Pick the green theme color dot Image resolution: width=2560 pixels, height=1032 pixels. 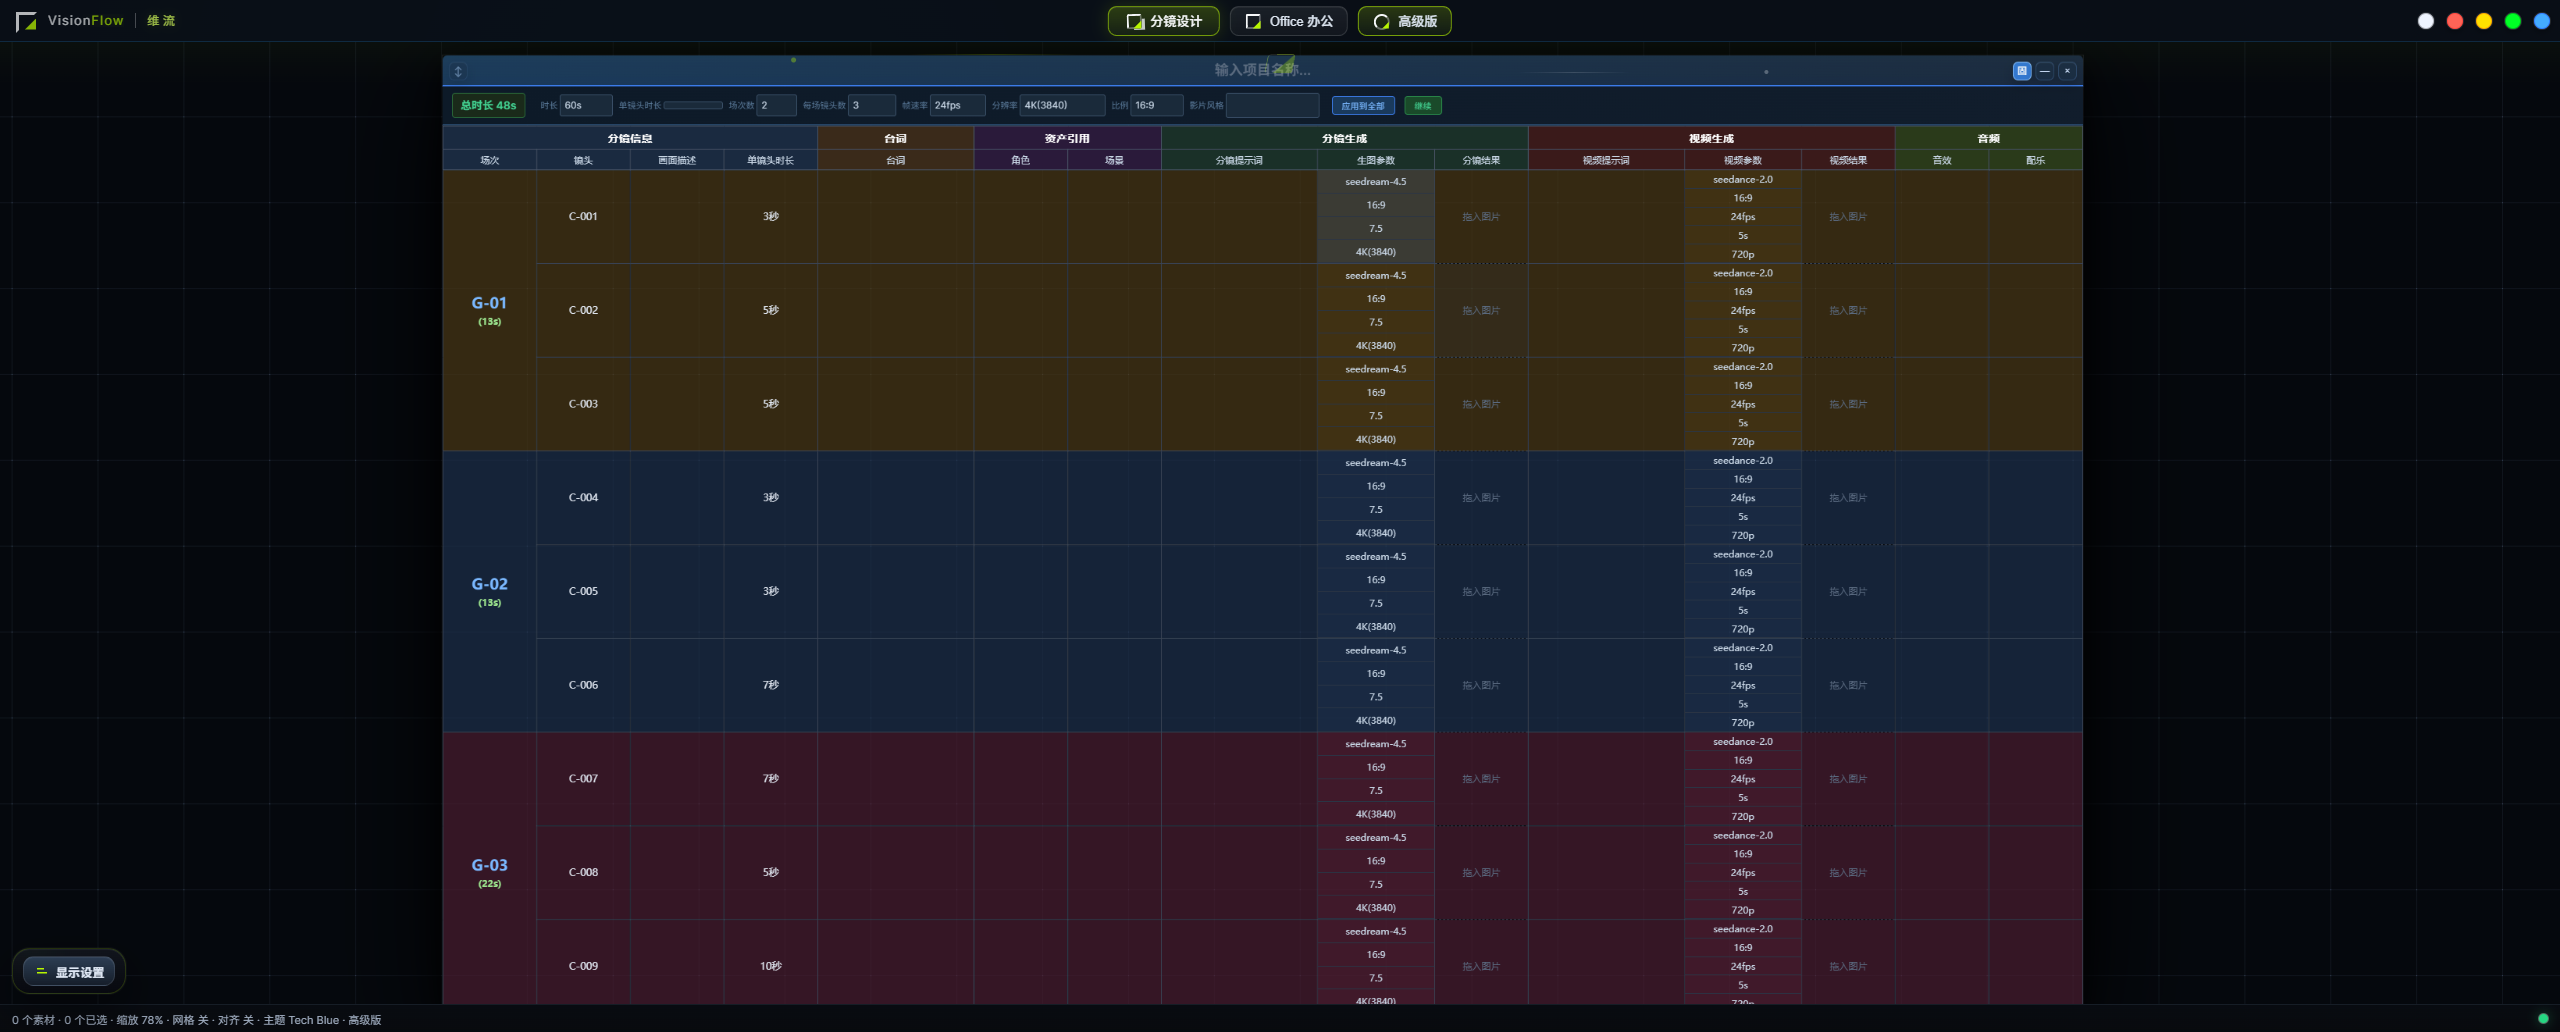tap(2513, 21)
